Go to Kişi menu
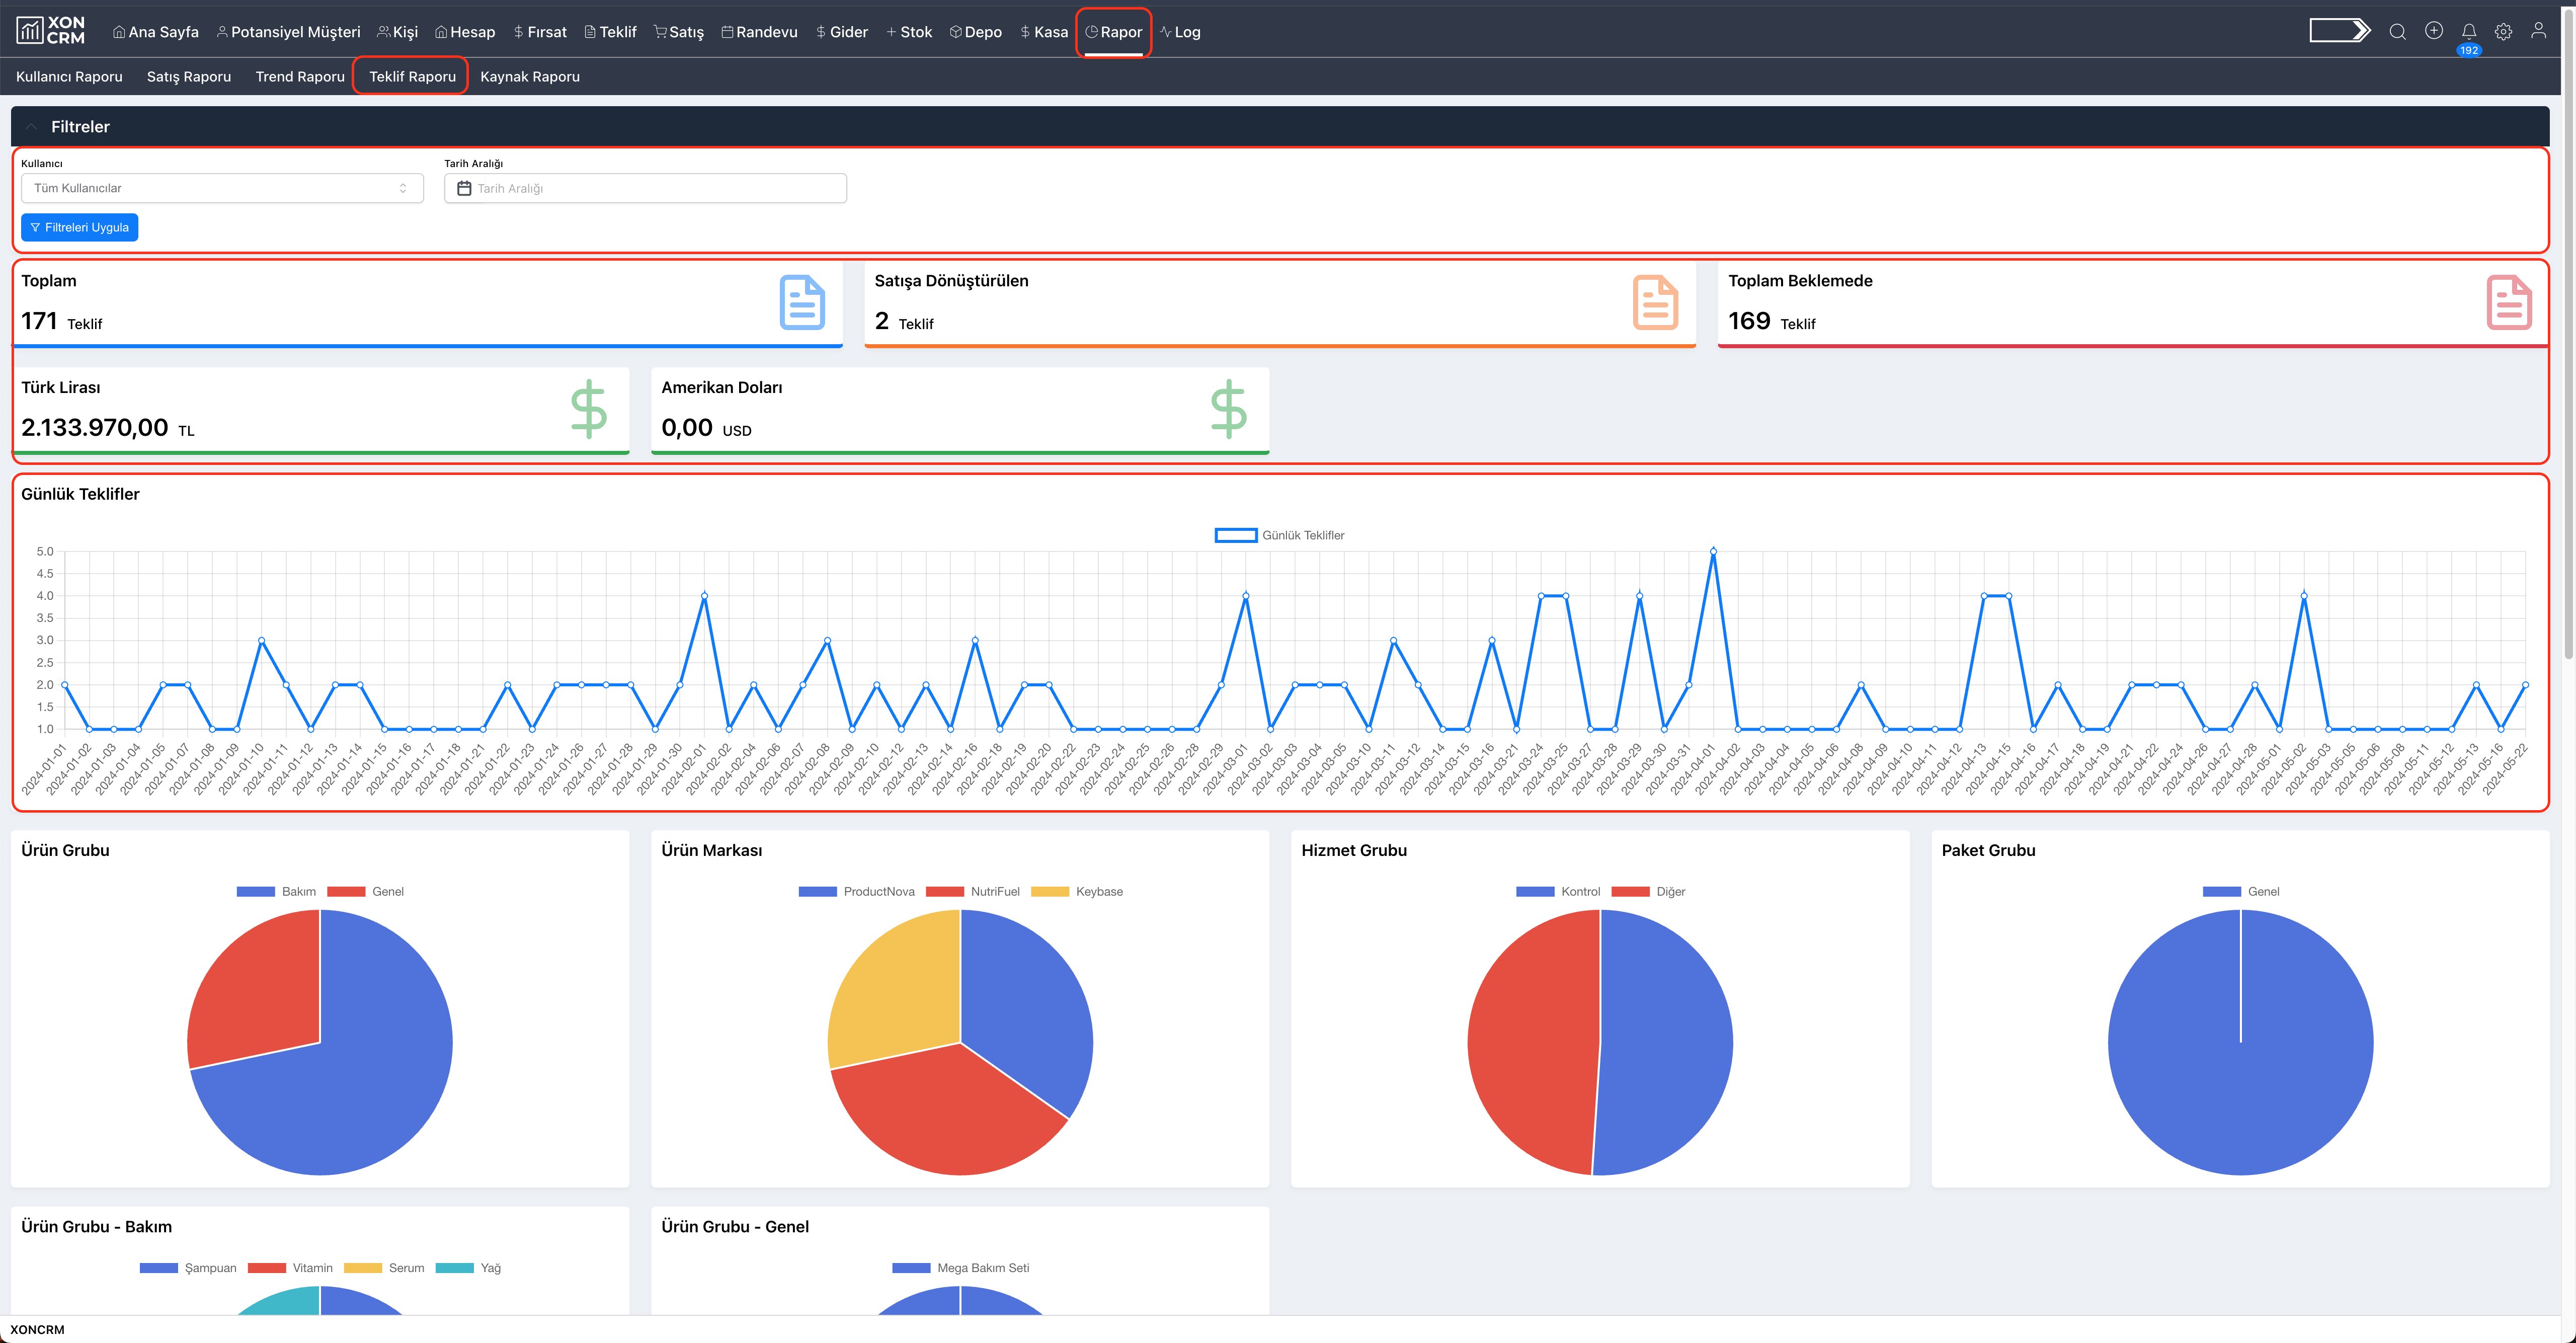The height and width of the screenshot is (1343, 2576). point(397,32)
